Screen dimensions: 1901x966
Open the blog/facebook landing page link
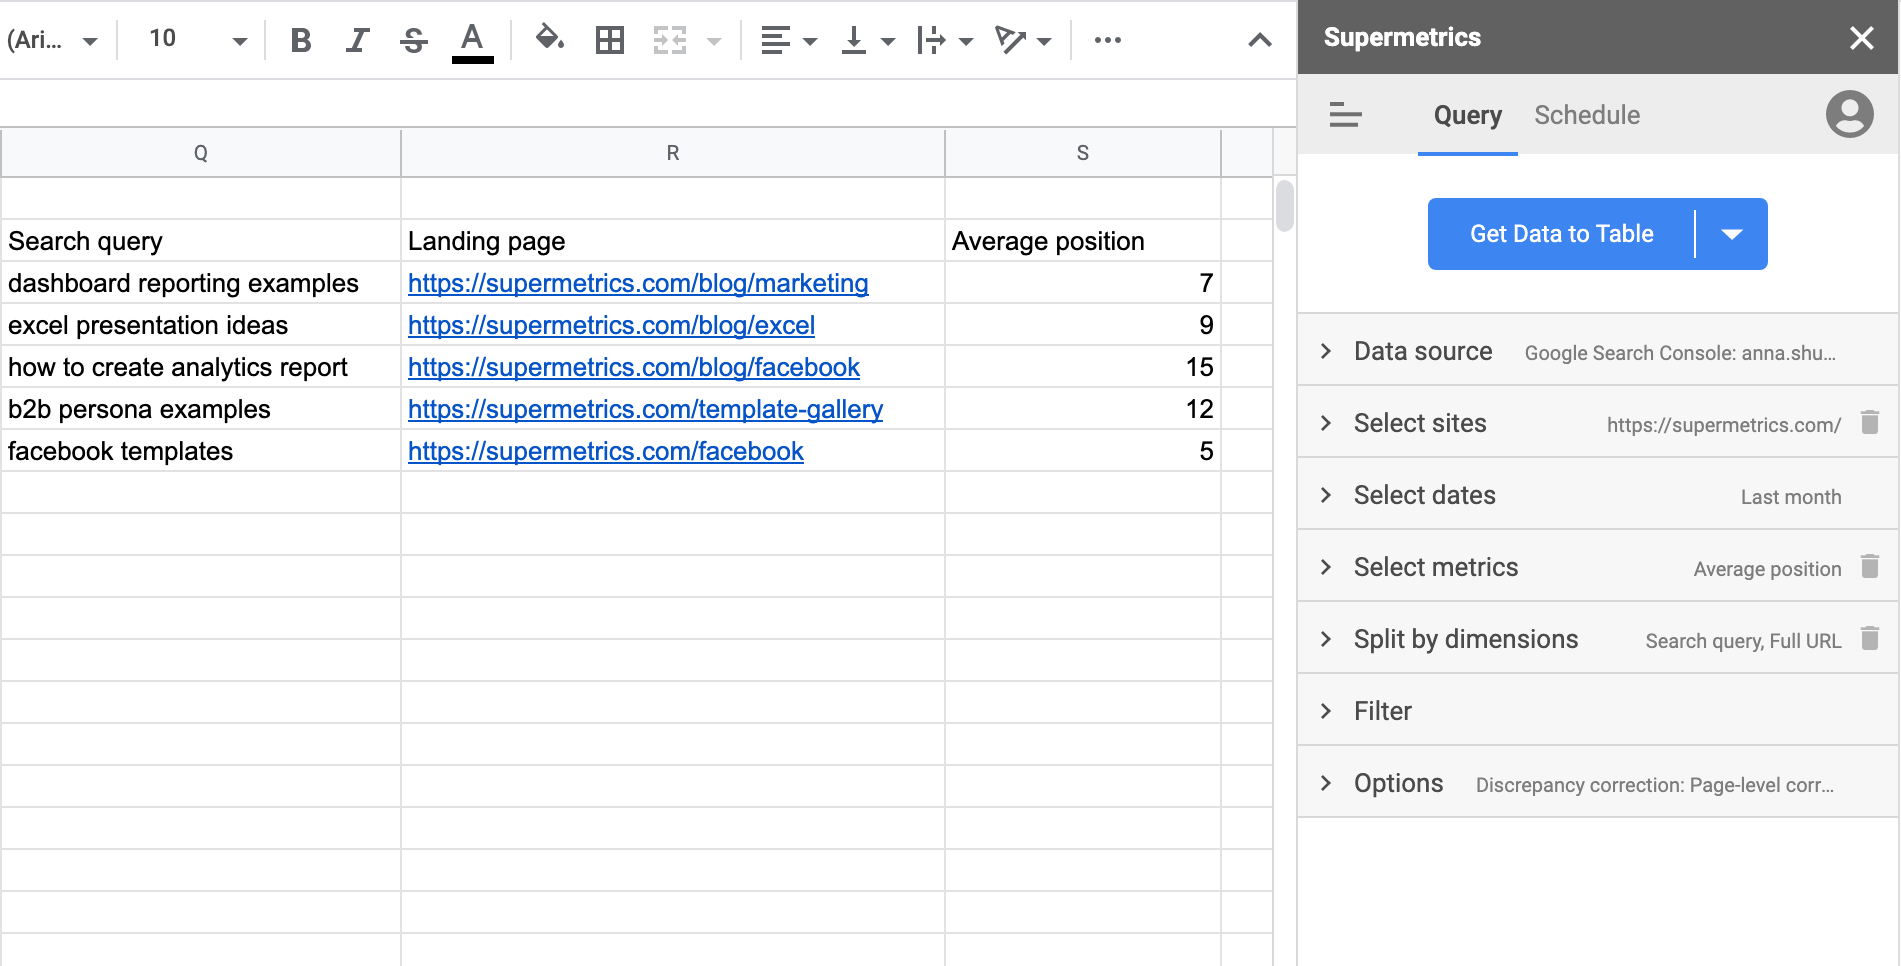634,367
